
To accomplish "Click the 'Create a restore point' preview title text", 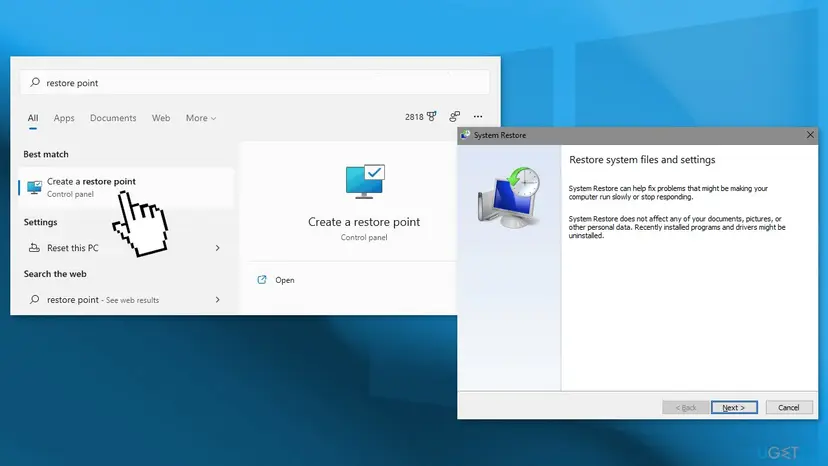I will (x=364, y=222).
